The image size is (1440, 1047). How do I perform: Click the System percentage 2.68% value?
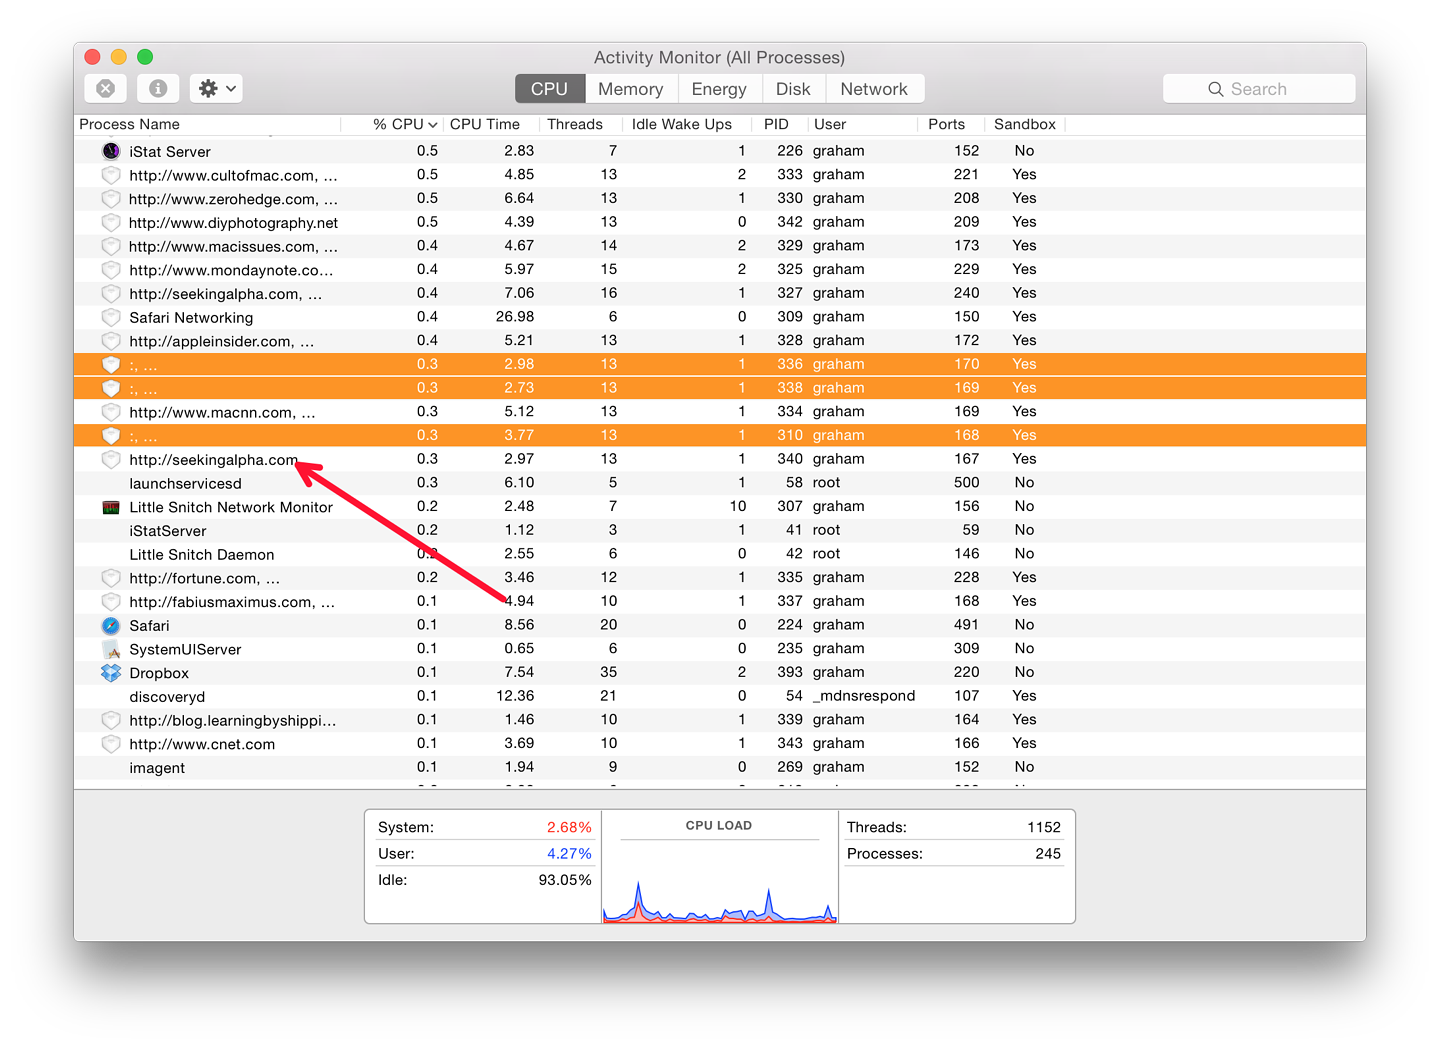point(569,827)
